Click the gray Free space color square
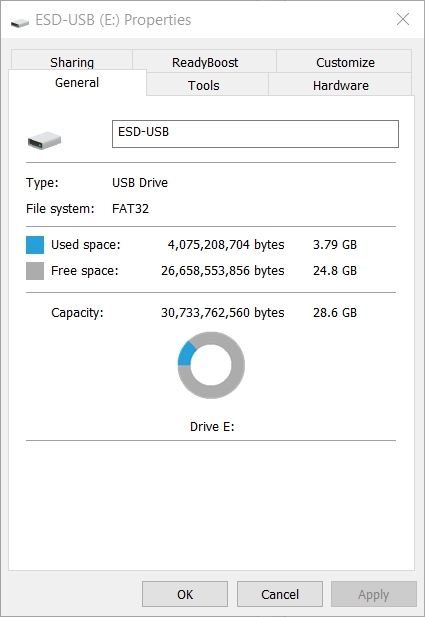This screenshot has height=617, width=425. tap(35, 271)
